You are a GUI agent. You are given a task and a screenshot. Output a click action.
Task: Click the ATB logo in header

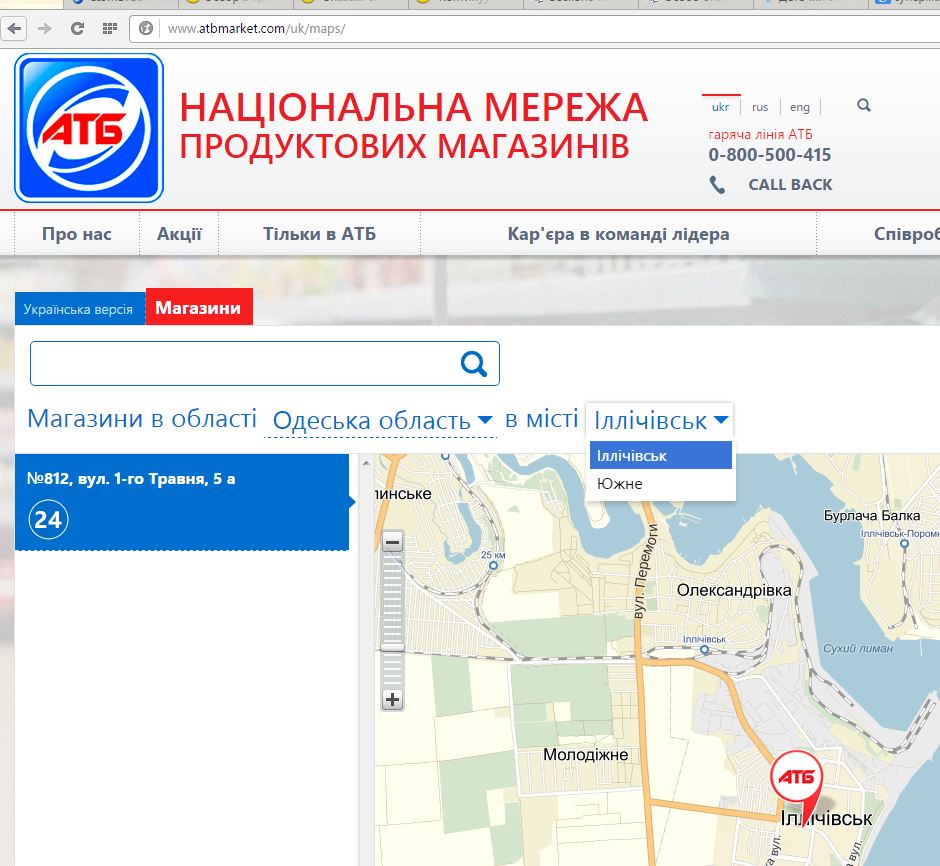(89, 128)
